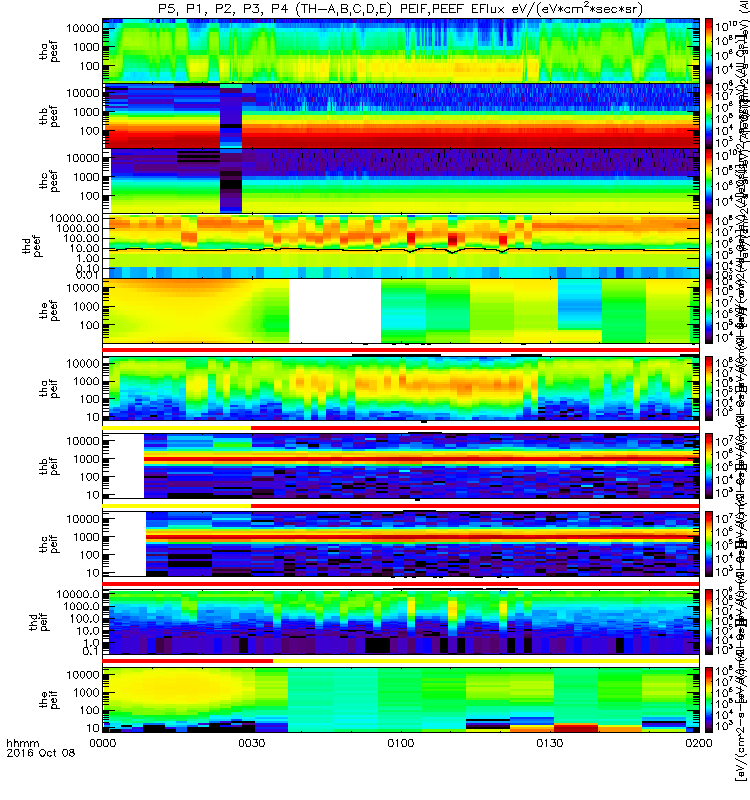
Task: Click the "0030" time axis label
Action: [252, 743]
